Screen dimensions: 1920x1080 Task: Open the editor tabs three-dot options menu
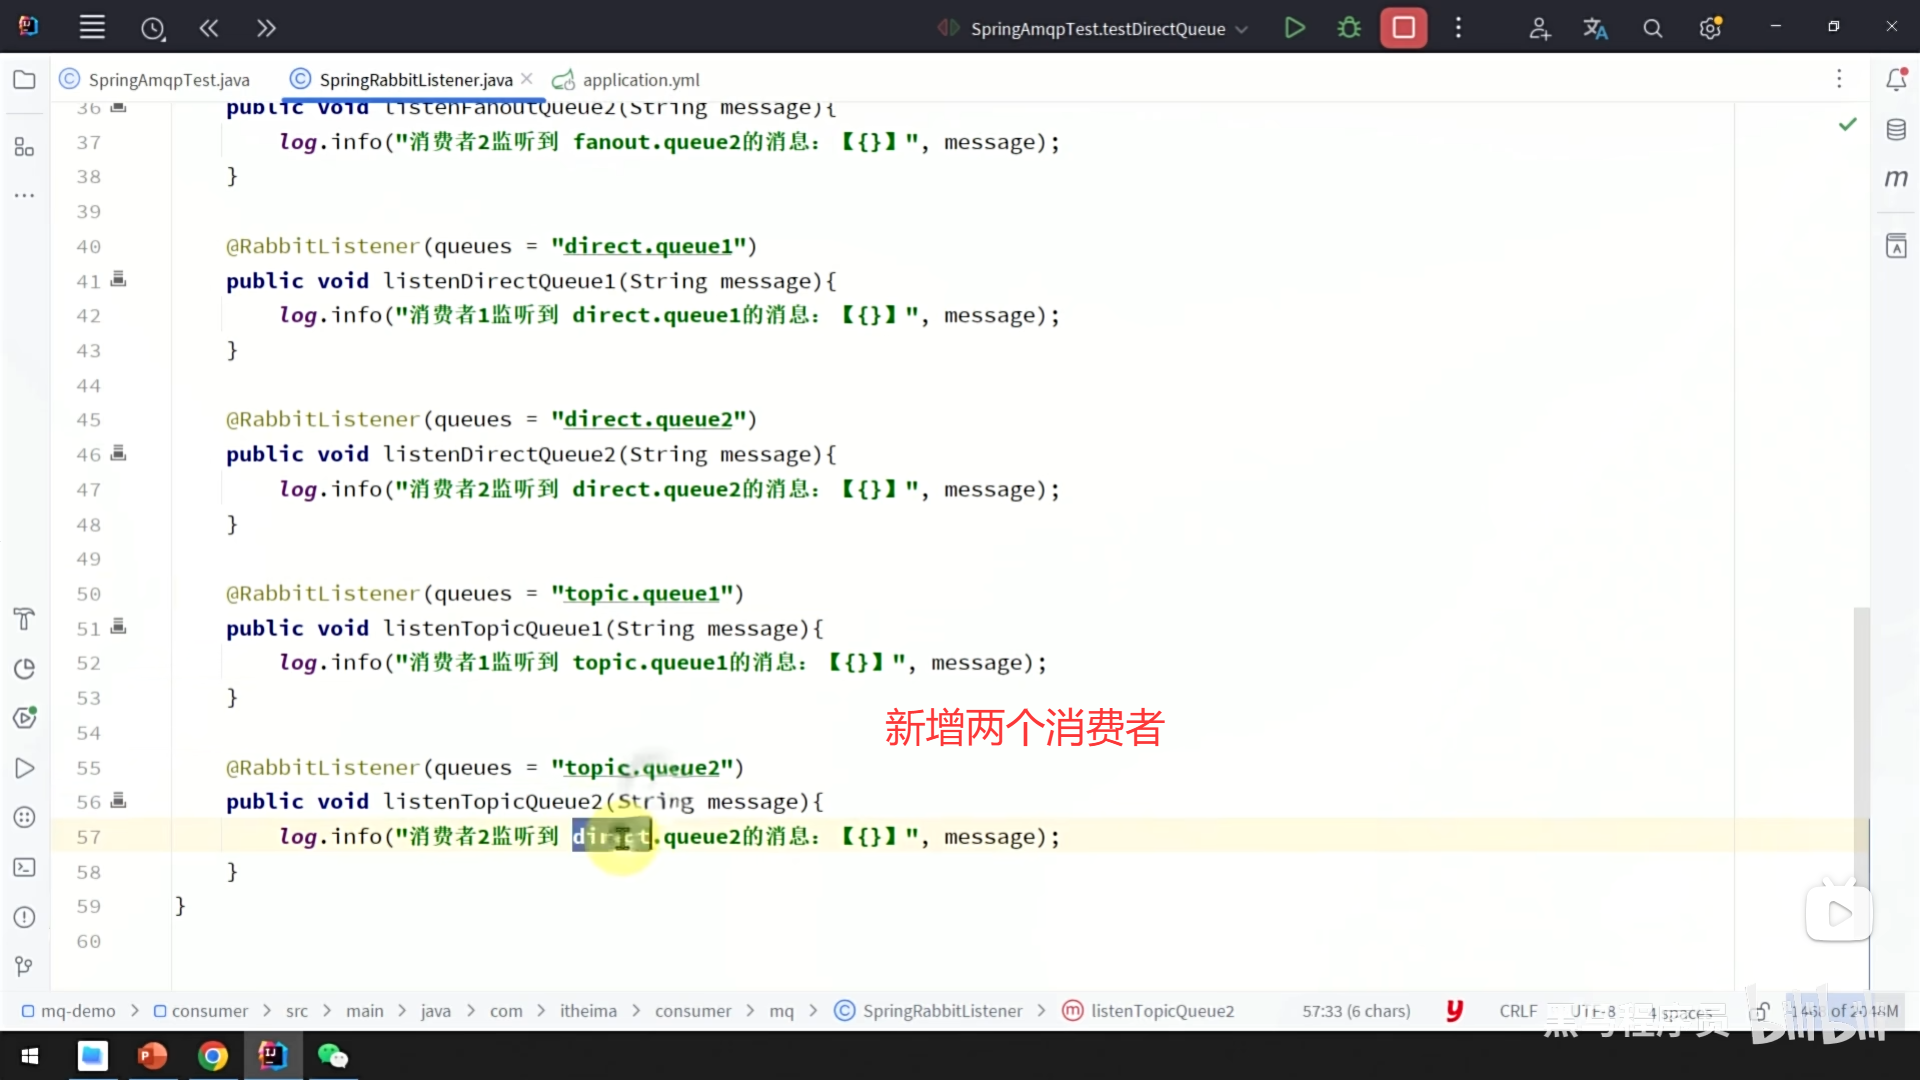[x=1839, y=79]
